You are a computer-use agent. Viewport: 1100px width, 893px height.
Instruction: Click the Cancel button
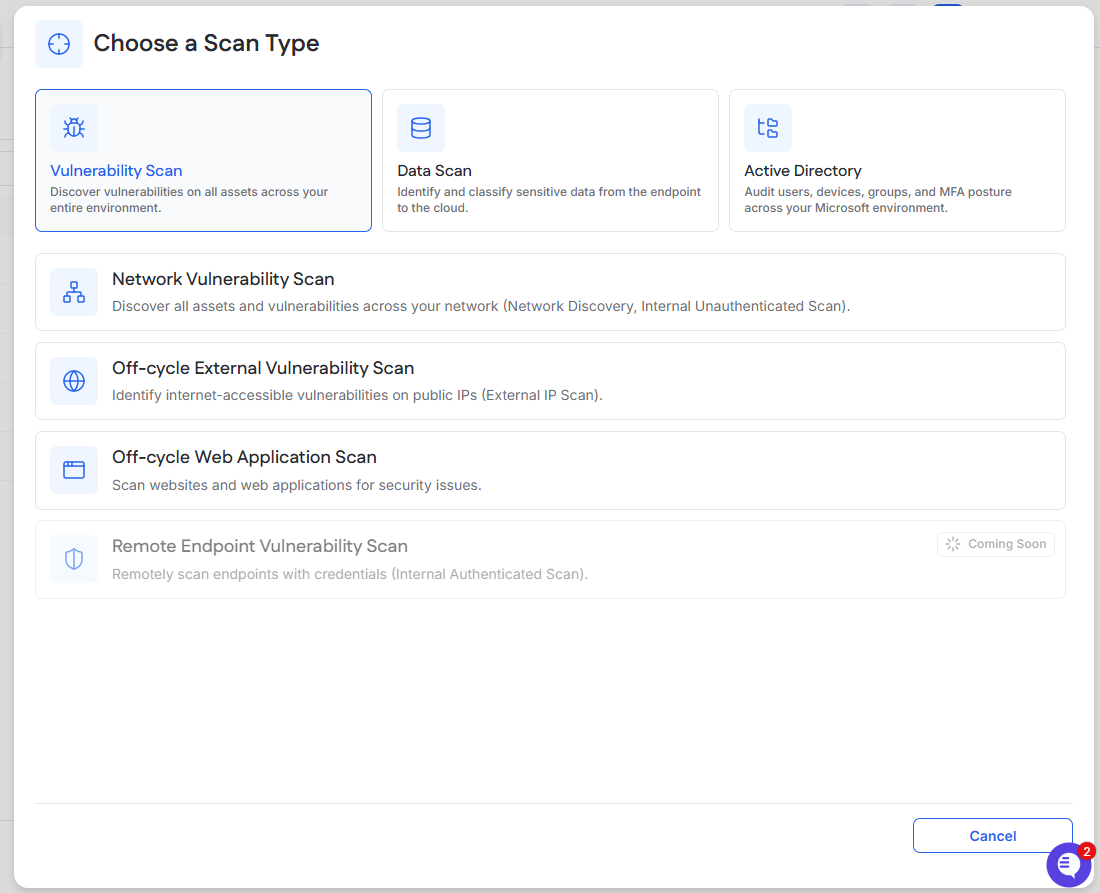(x=993, y=835)
